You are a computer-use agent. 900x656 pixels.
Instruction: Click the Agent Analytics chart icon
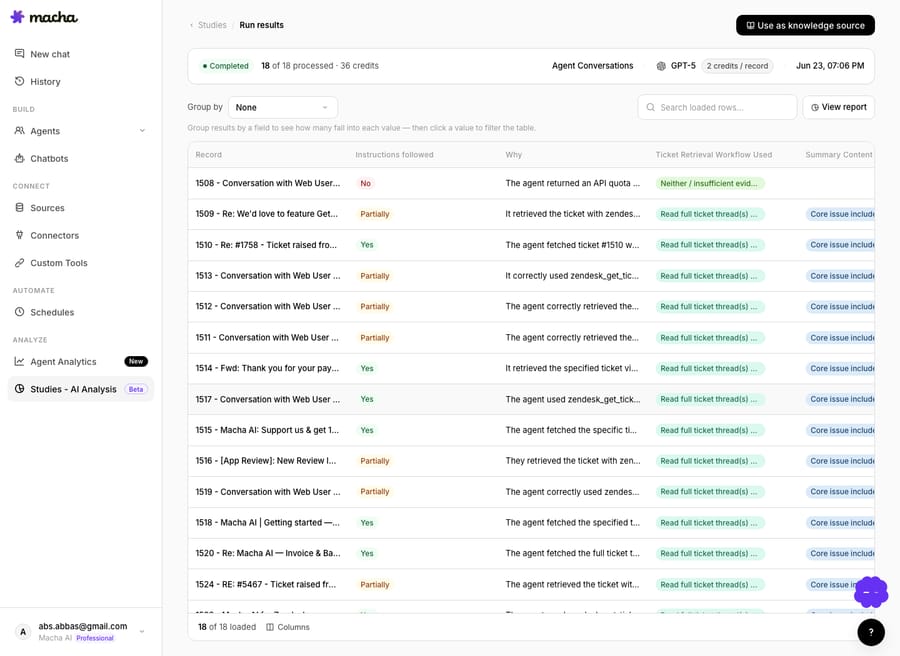click(20, 361)
